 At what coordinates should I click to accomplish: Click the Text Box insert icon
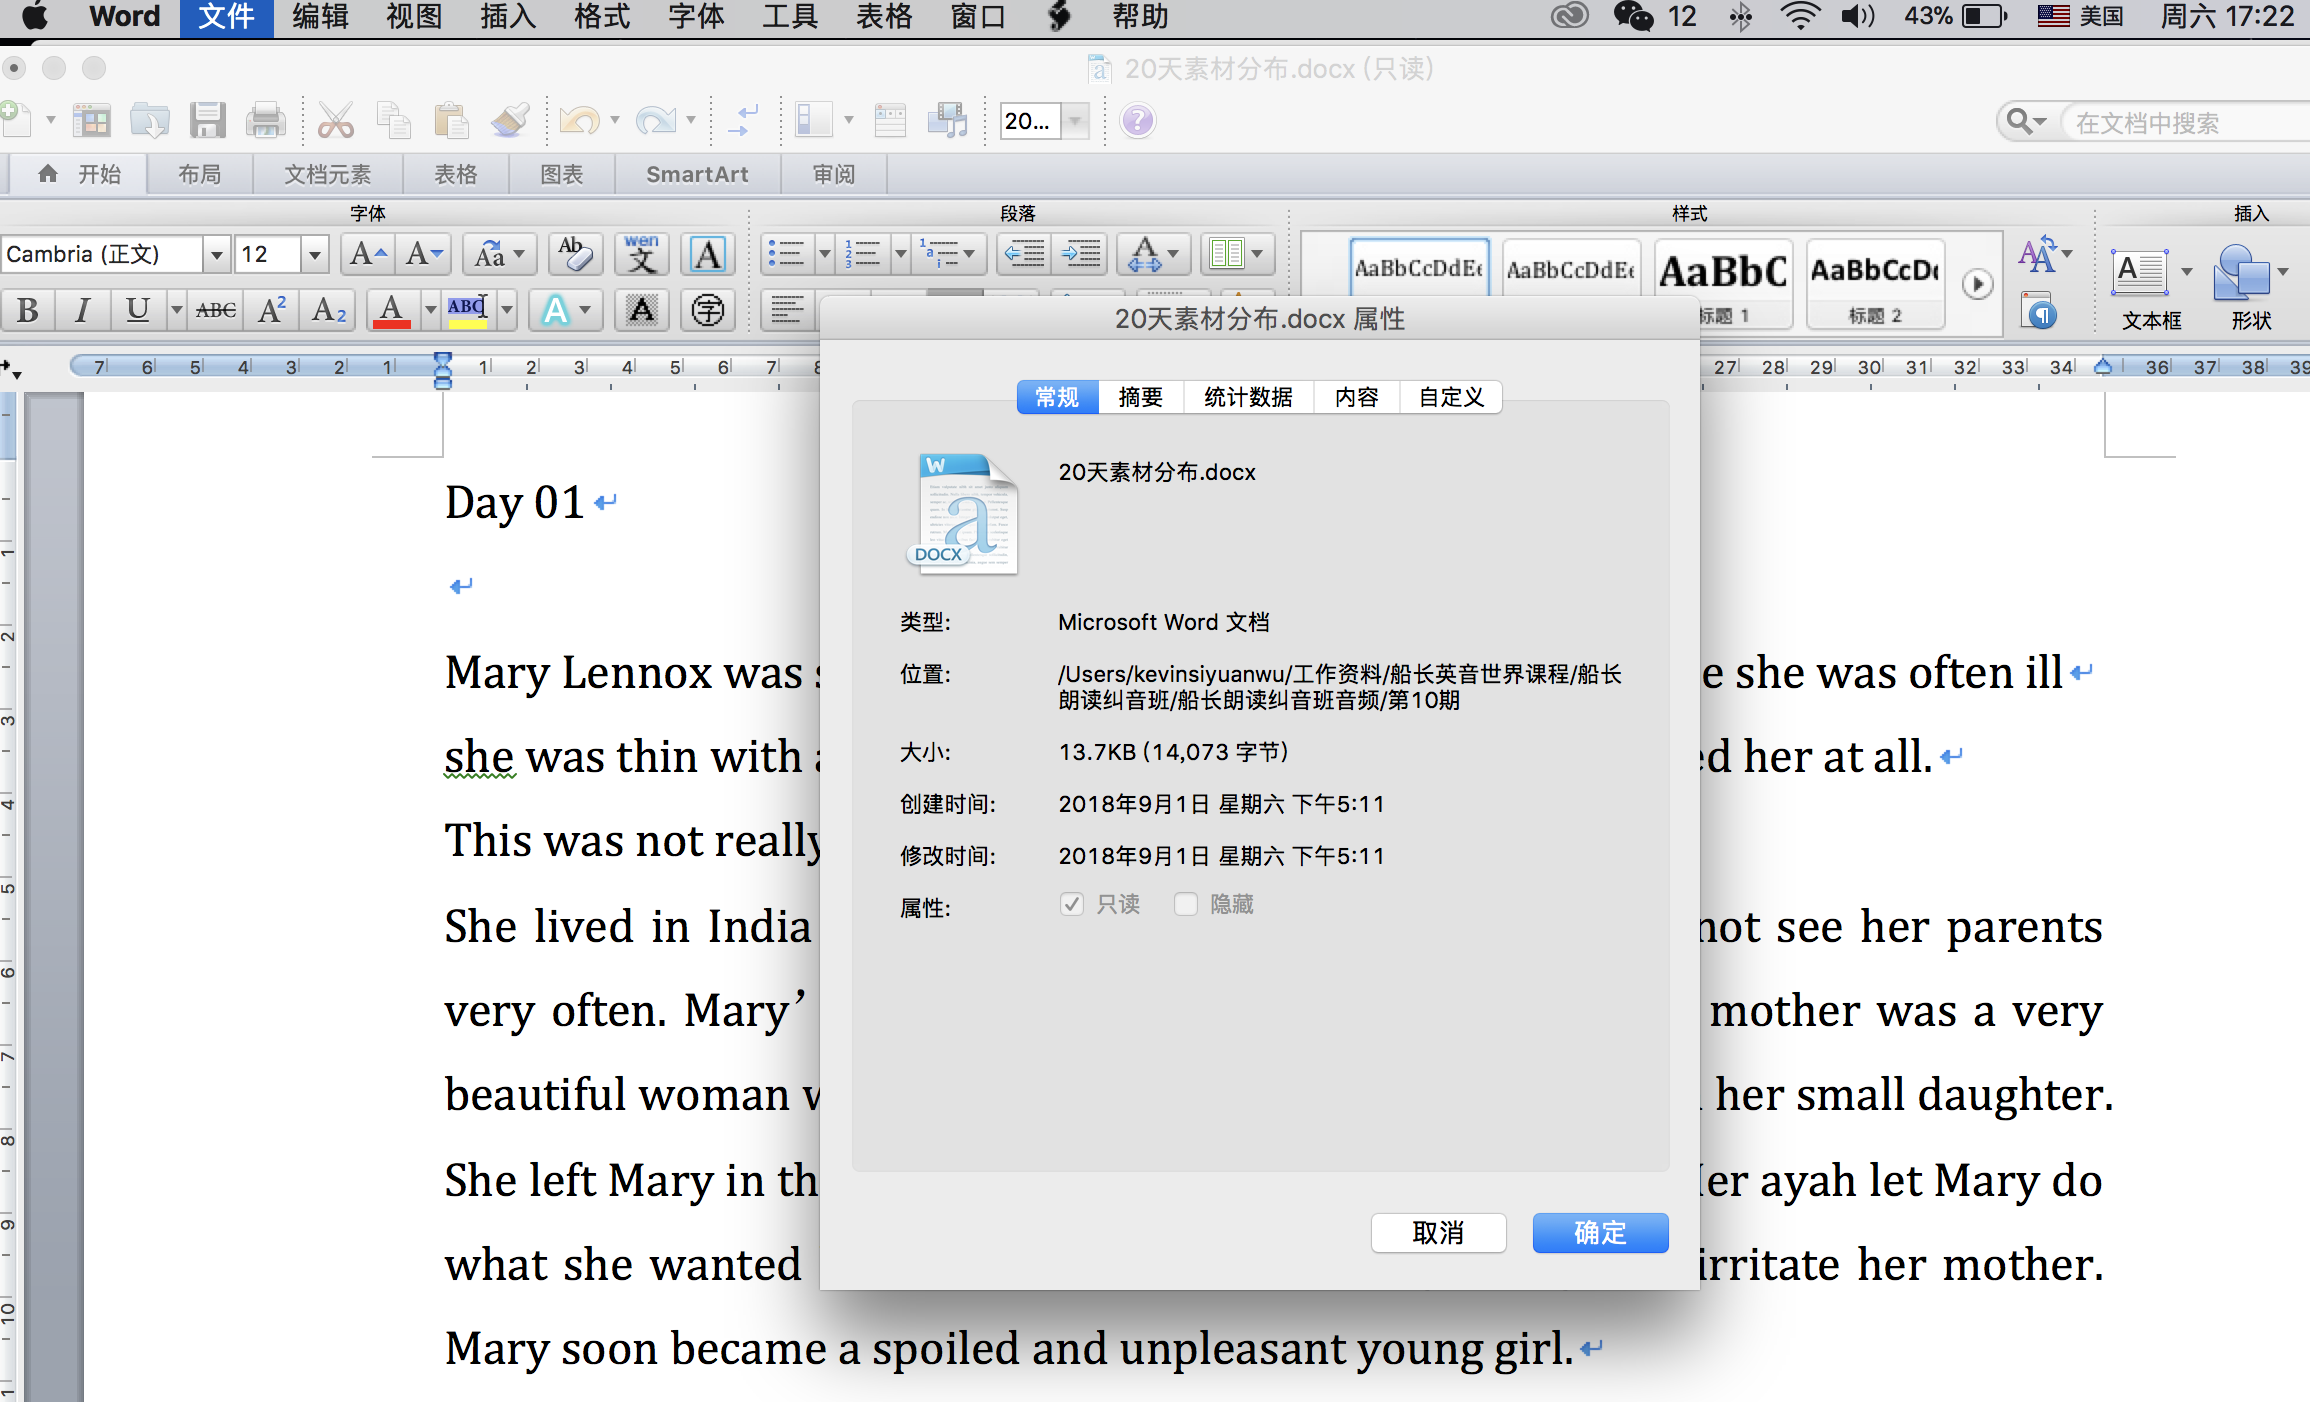(x=2140, y=271)
